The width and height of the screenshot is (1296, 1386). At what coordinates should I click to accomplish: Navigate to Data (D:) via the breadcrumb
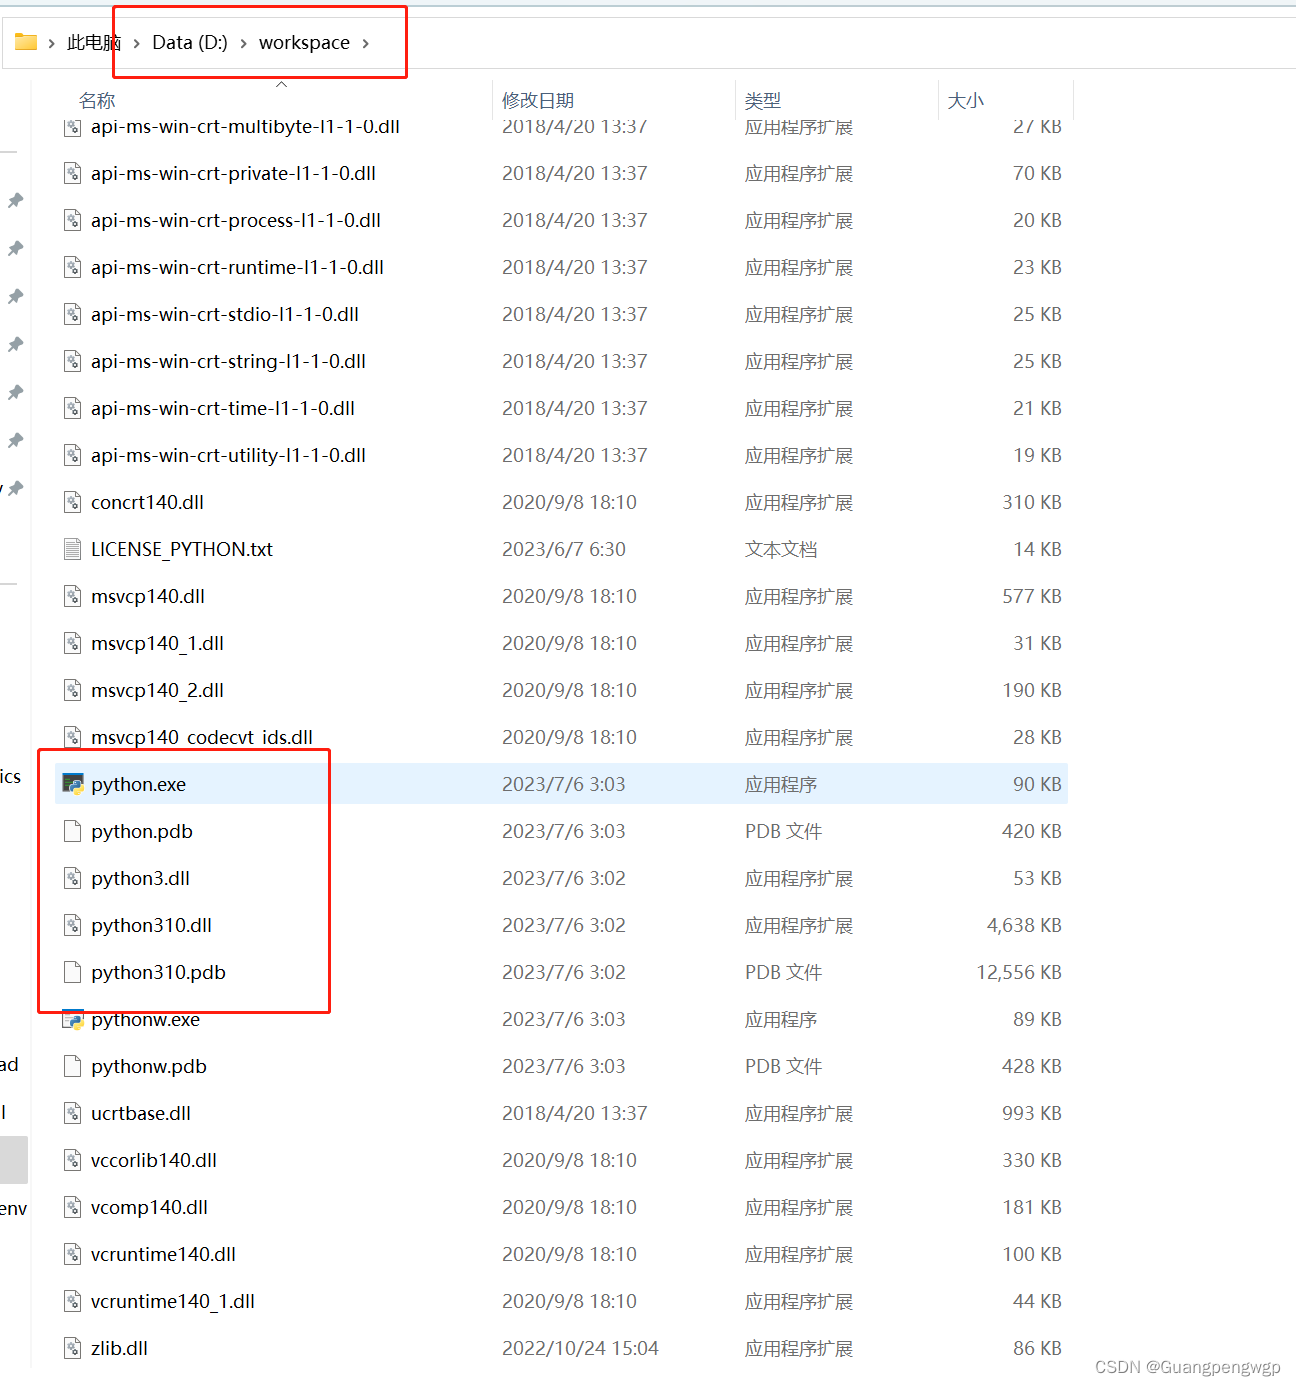pos(190,43)
